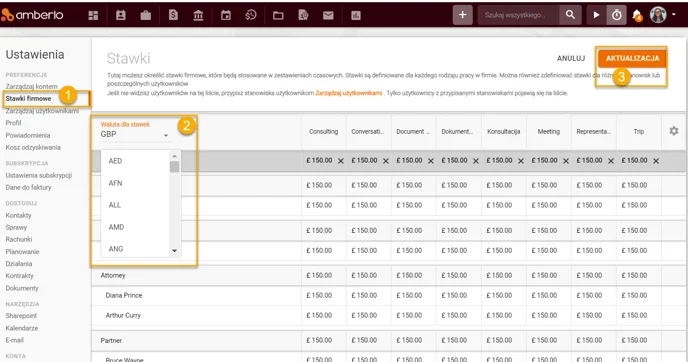Open the GBP currency dropdown

click(x=135, y=134)
